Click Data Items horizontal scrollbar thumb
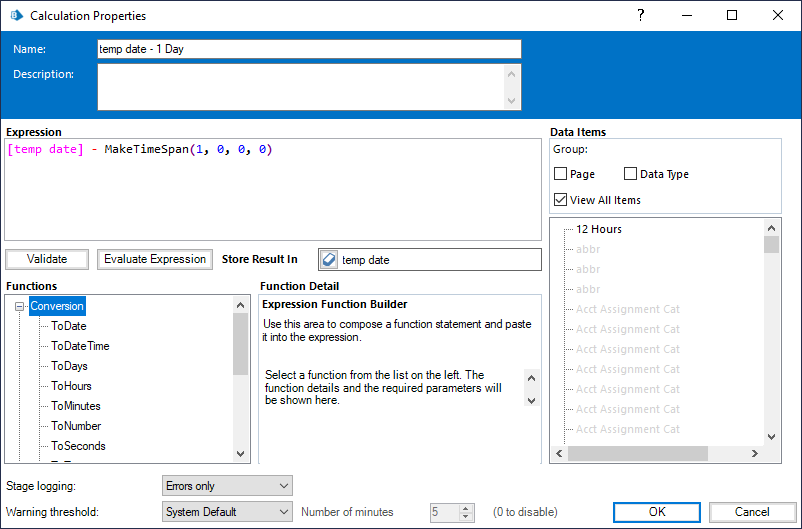 [638, 453]
